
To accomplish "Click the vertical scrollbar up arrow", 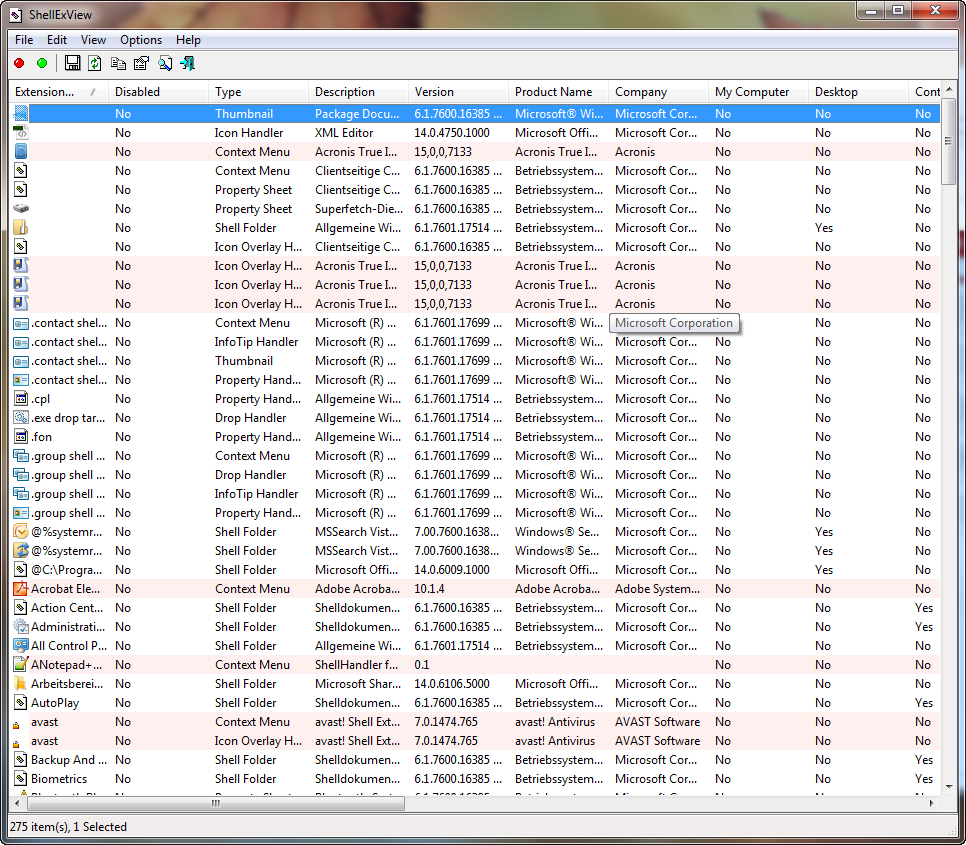I will (x=949, y=89).
